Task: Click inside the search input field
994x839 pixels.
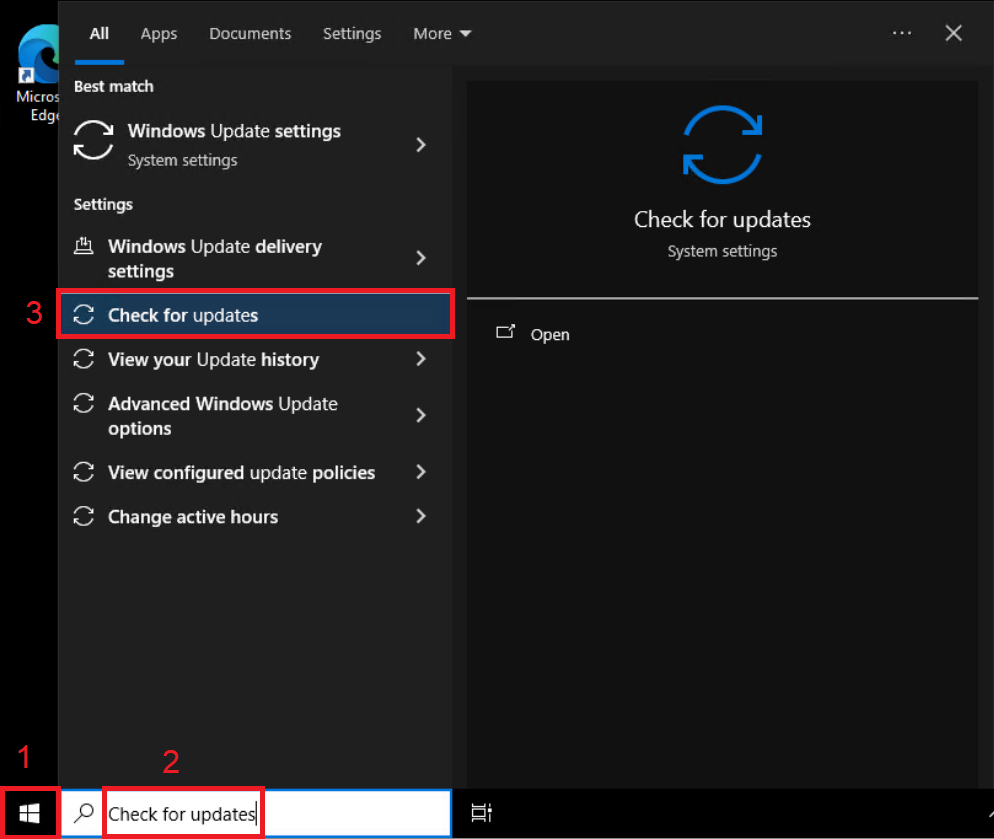Action: coord(180,813)
